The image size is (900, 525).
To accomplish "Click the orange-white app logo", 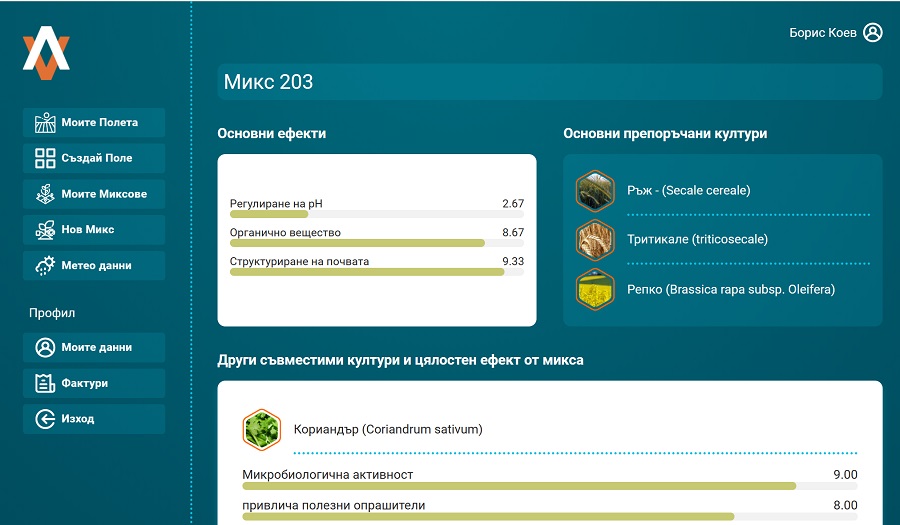I will click(46, 53).
